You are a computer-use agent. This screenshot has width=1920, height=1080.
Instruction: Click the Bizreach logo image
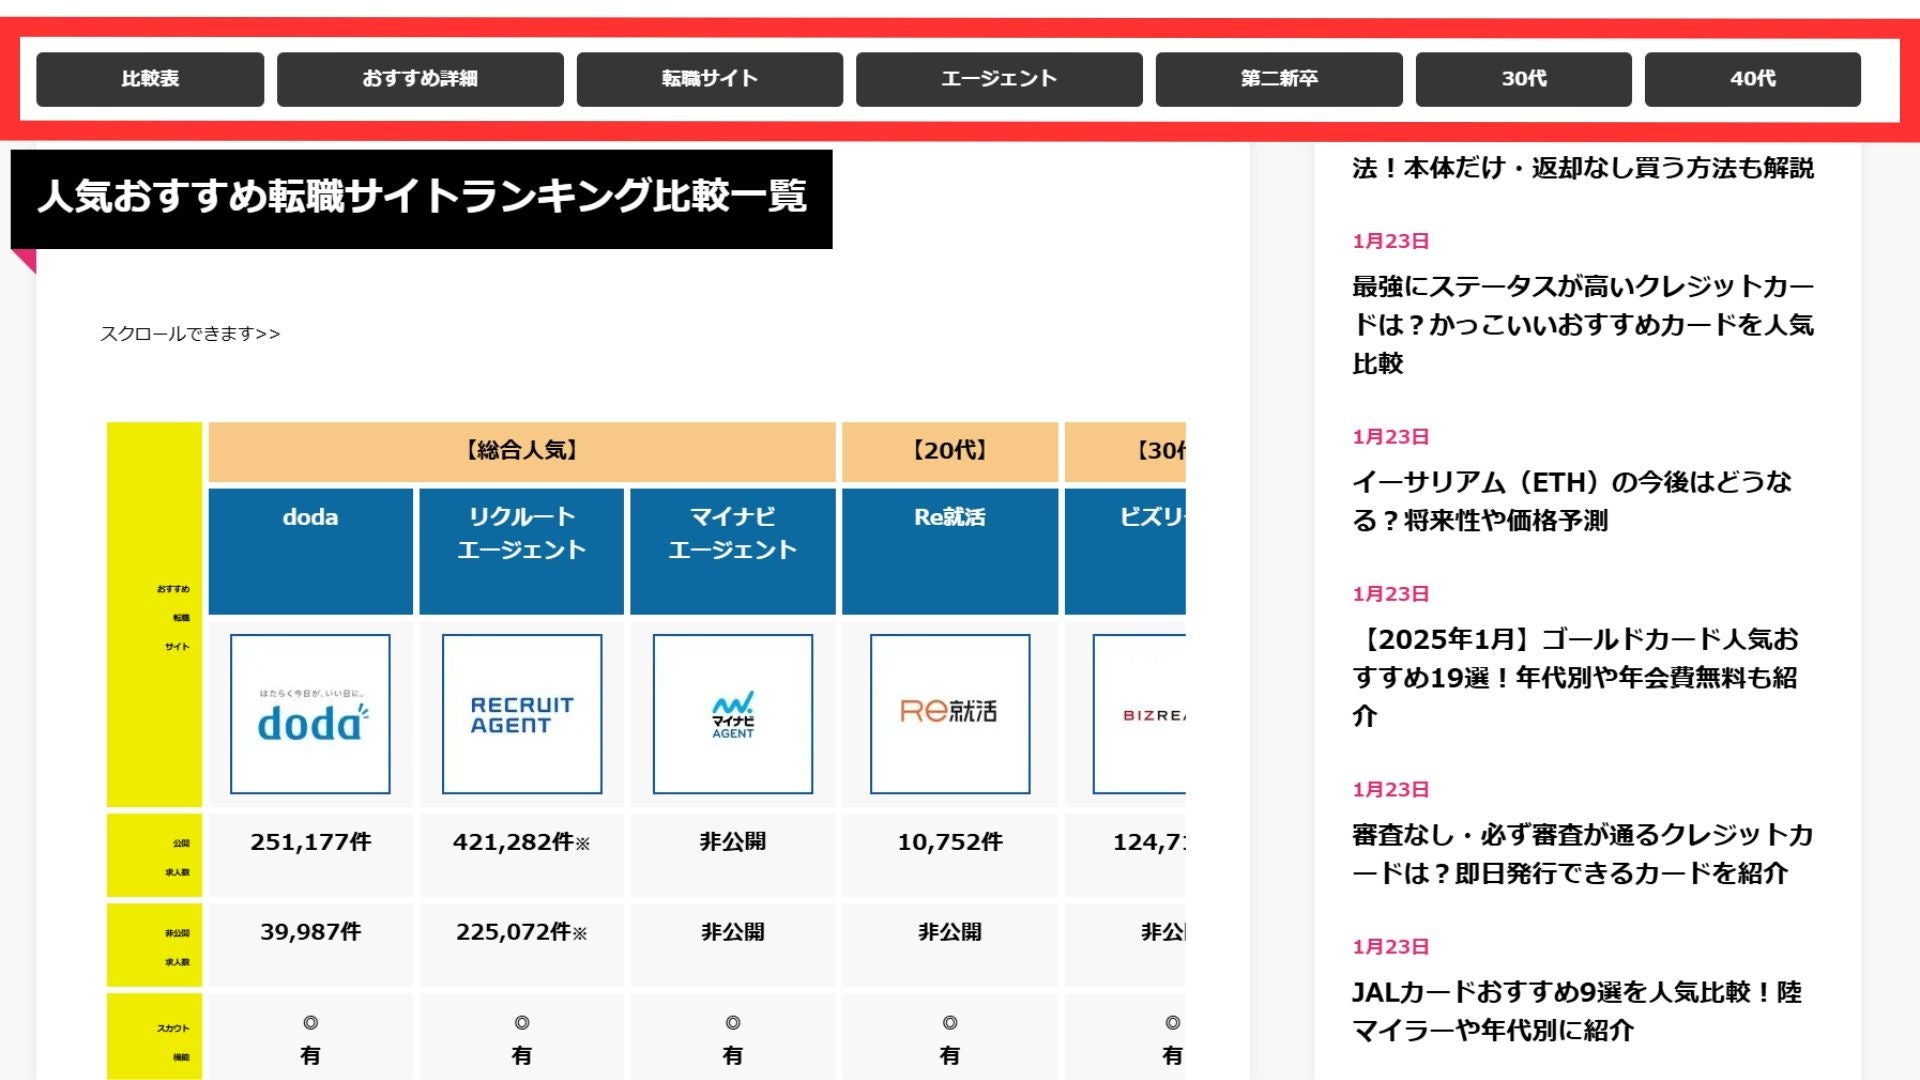[1140, 714]
